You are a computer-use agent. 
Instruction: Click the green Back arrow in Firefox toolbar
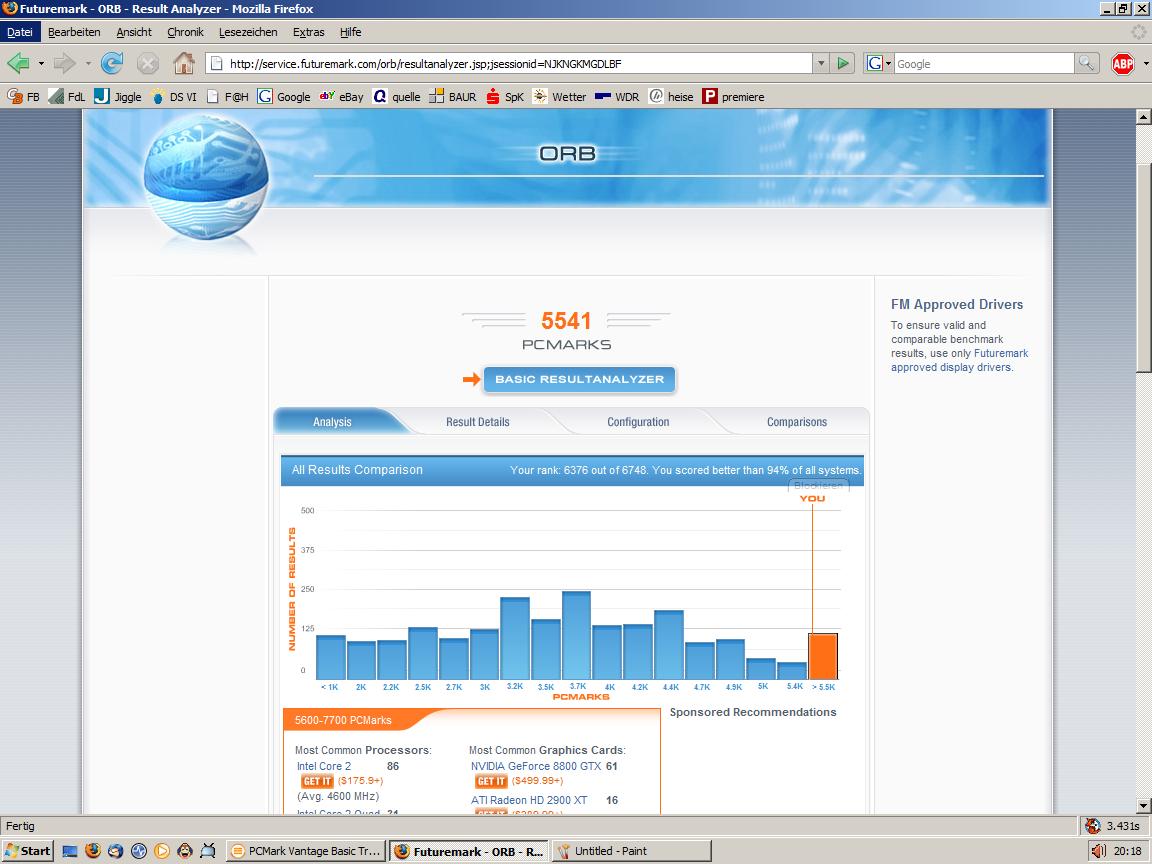[x=18, y=64]
